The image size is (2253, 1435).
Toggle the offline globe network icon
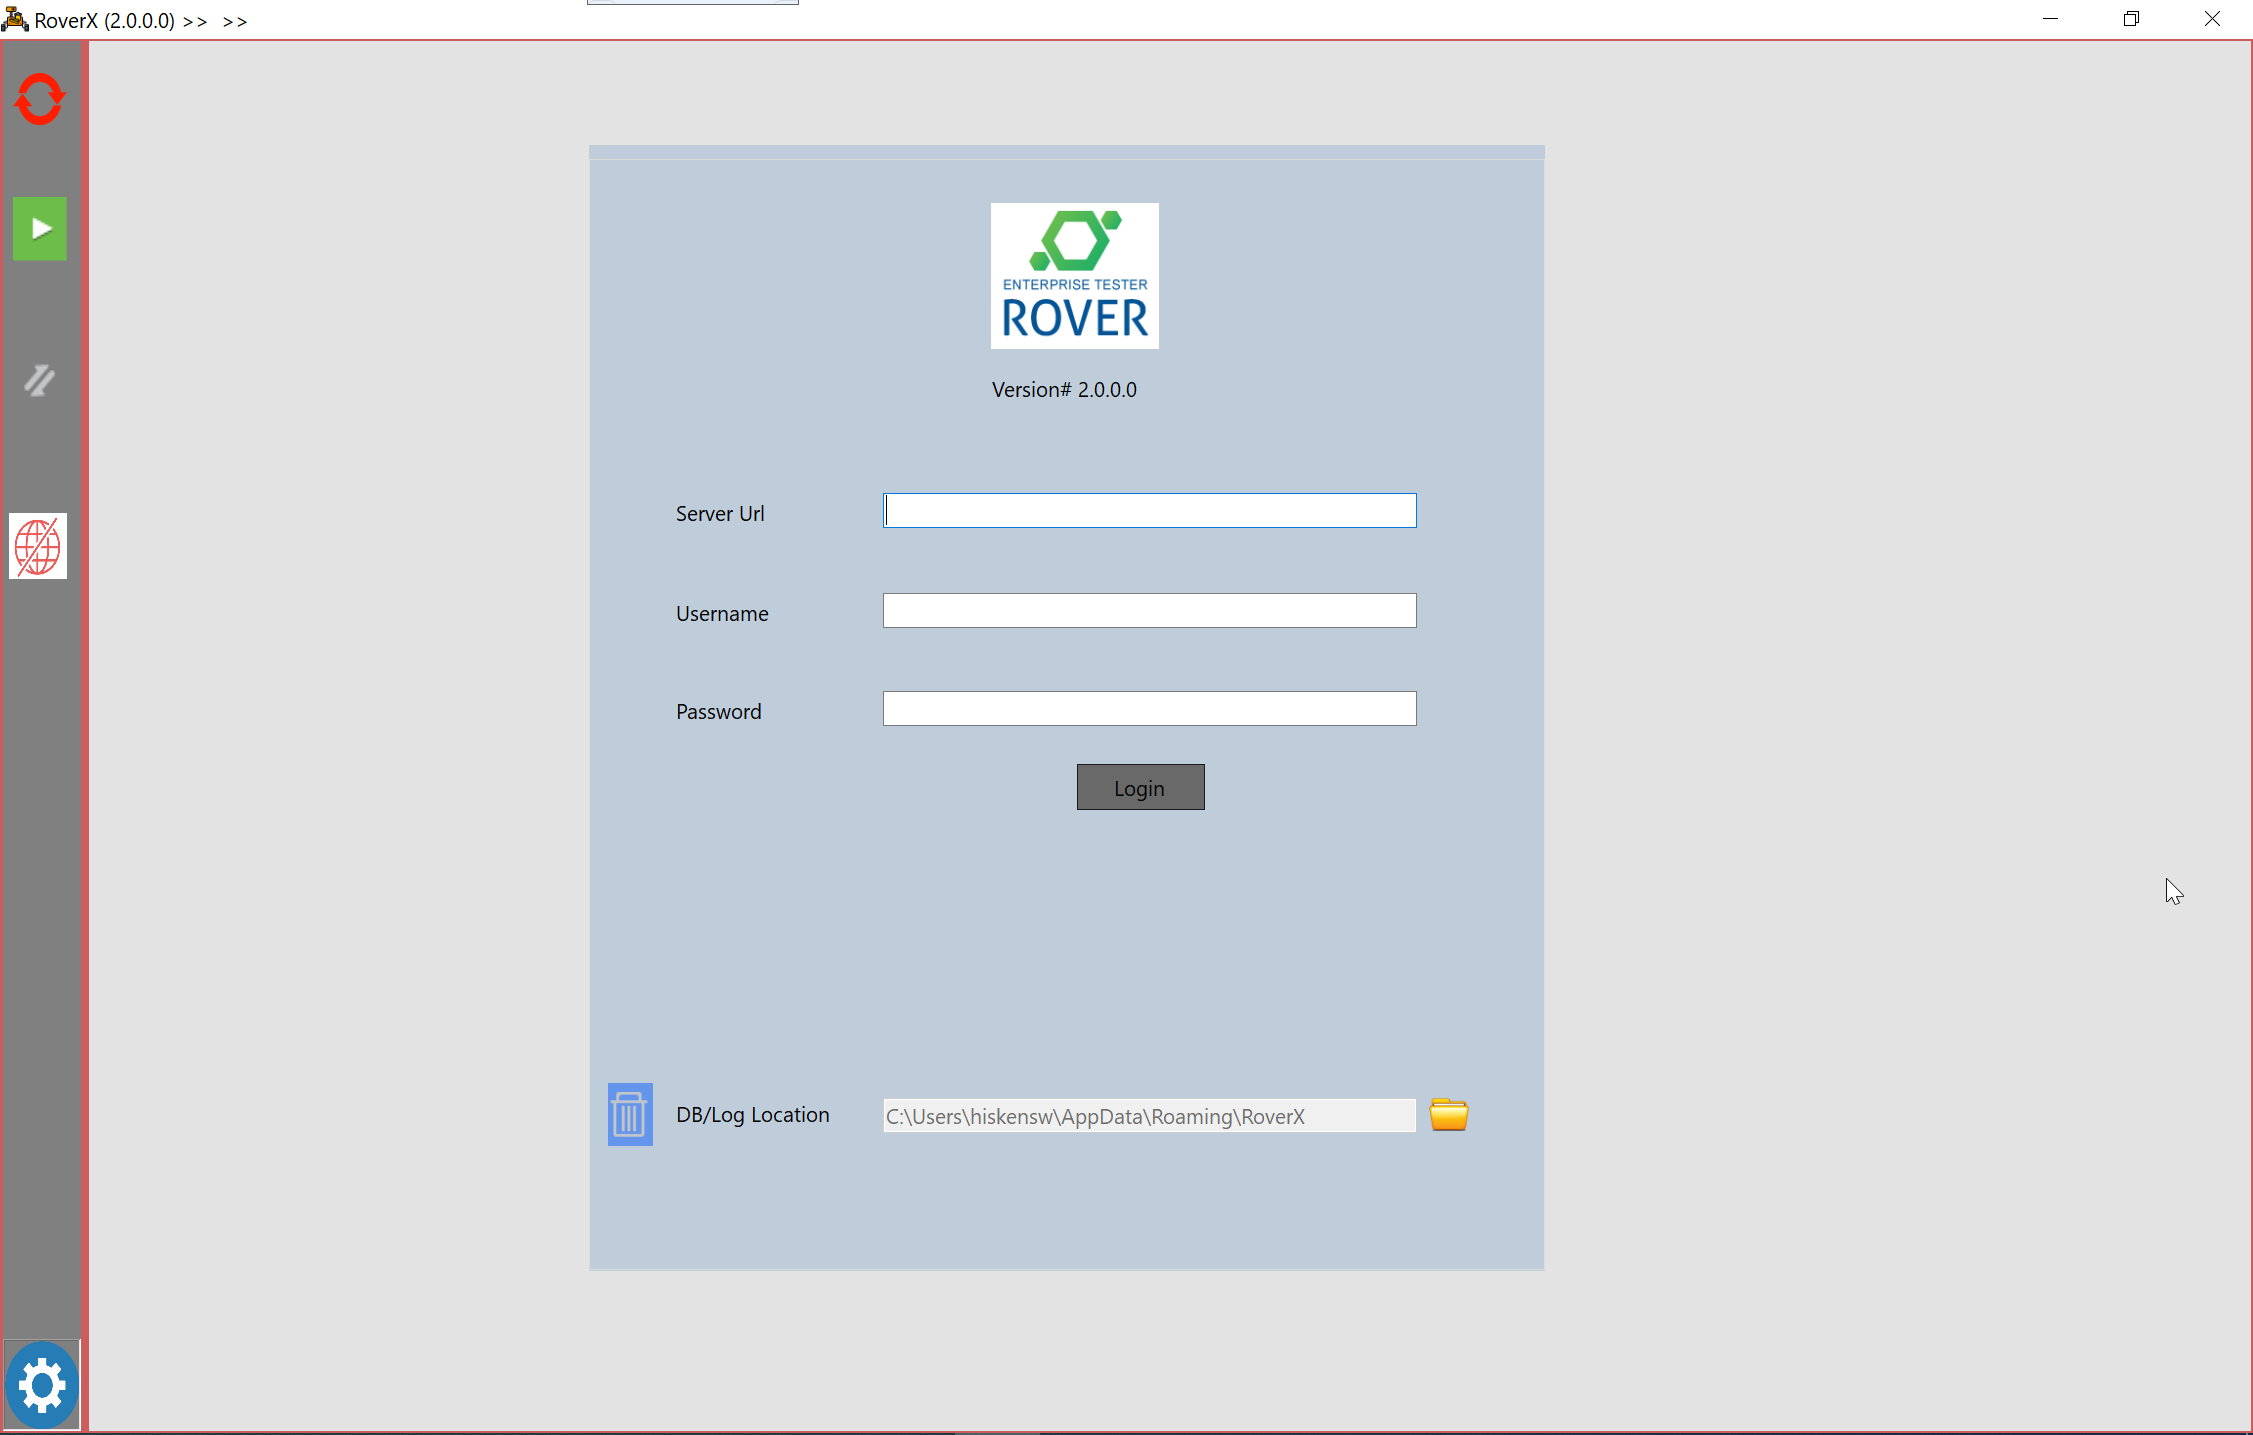click(38, 546)
